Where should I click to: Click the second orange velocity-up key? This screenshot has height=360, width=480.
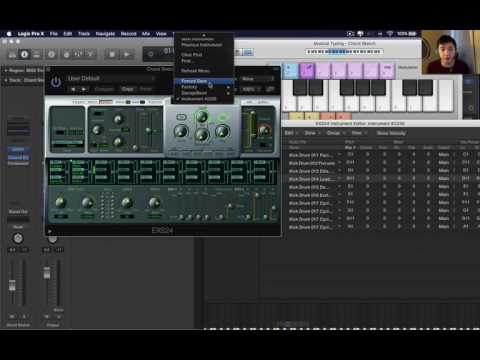tap(342, 116)
